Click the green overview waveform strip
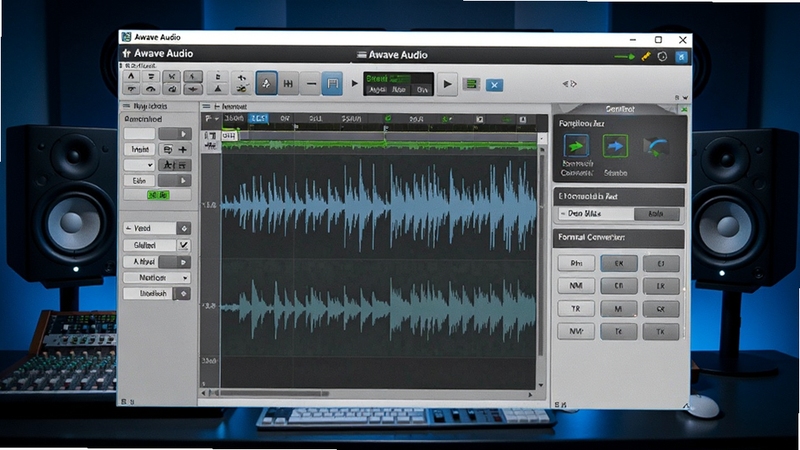Screen dimensions: 800x450 379,146
